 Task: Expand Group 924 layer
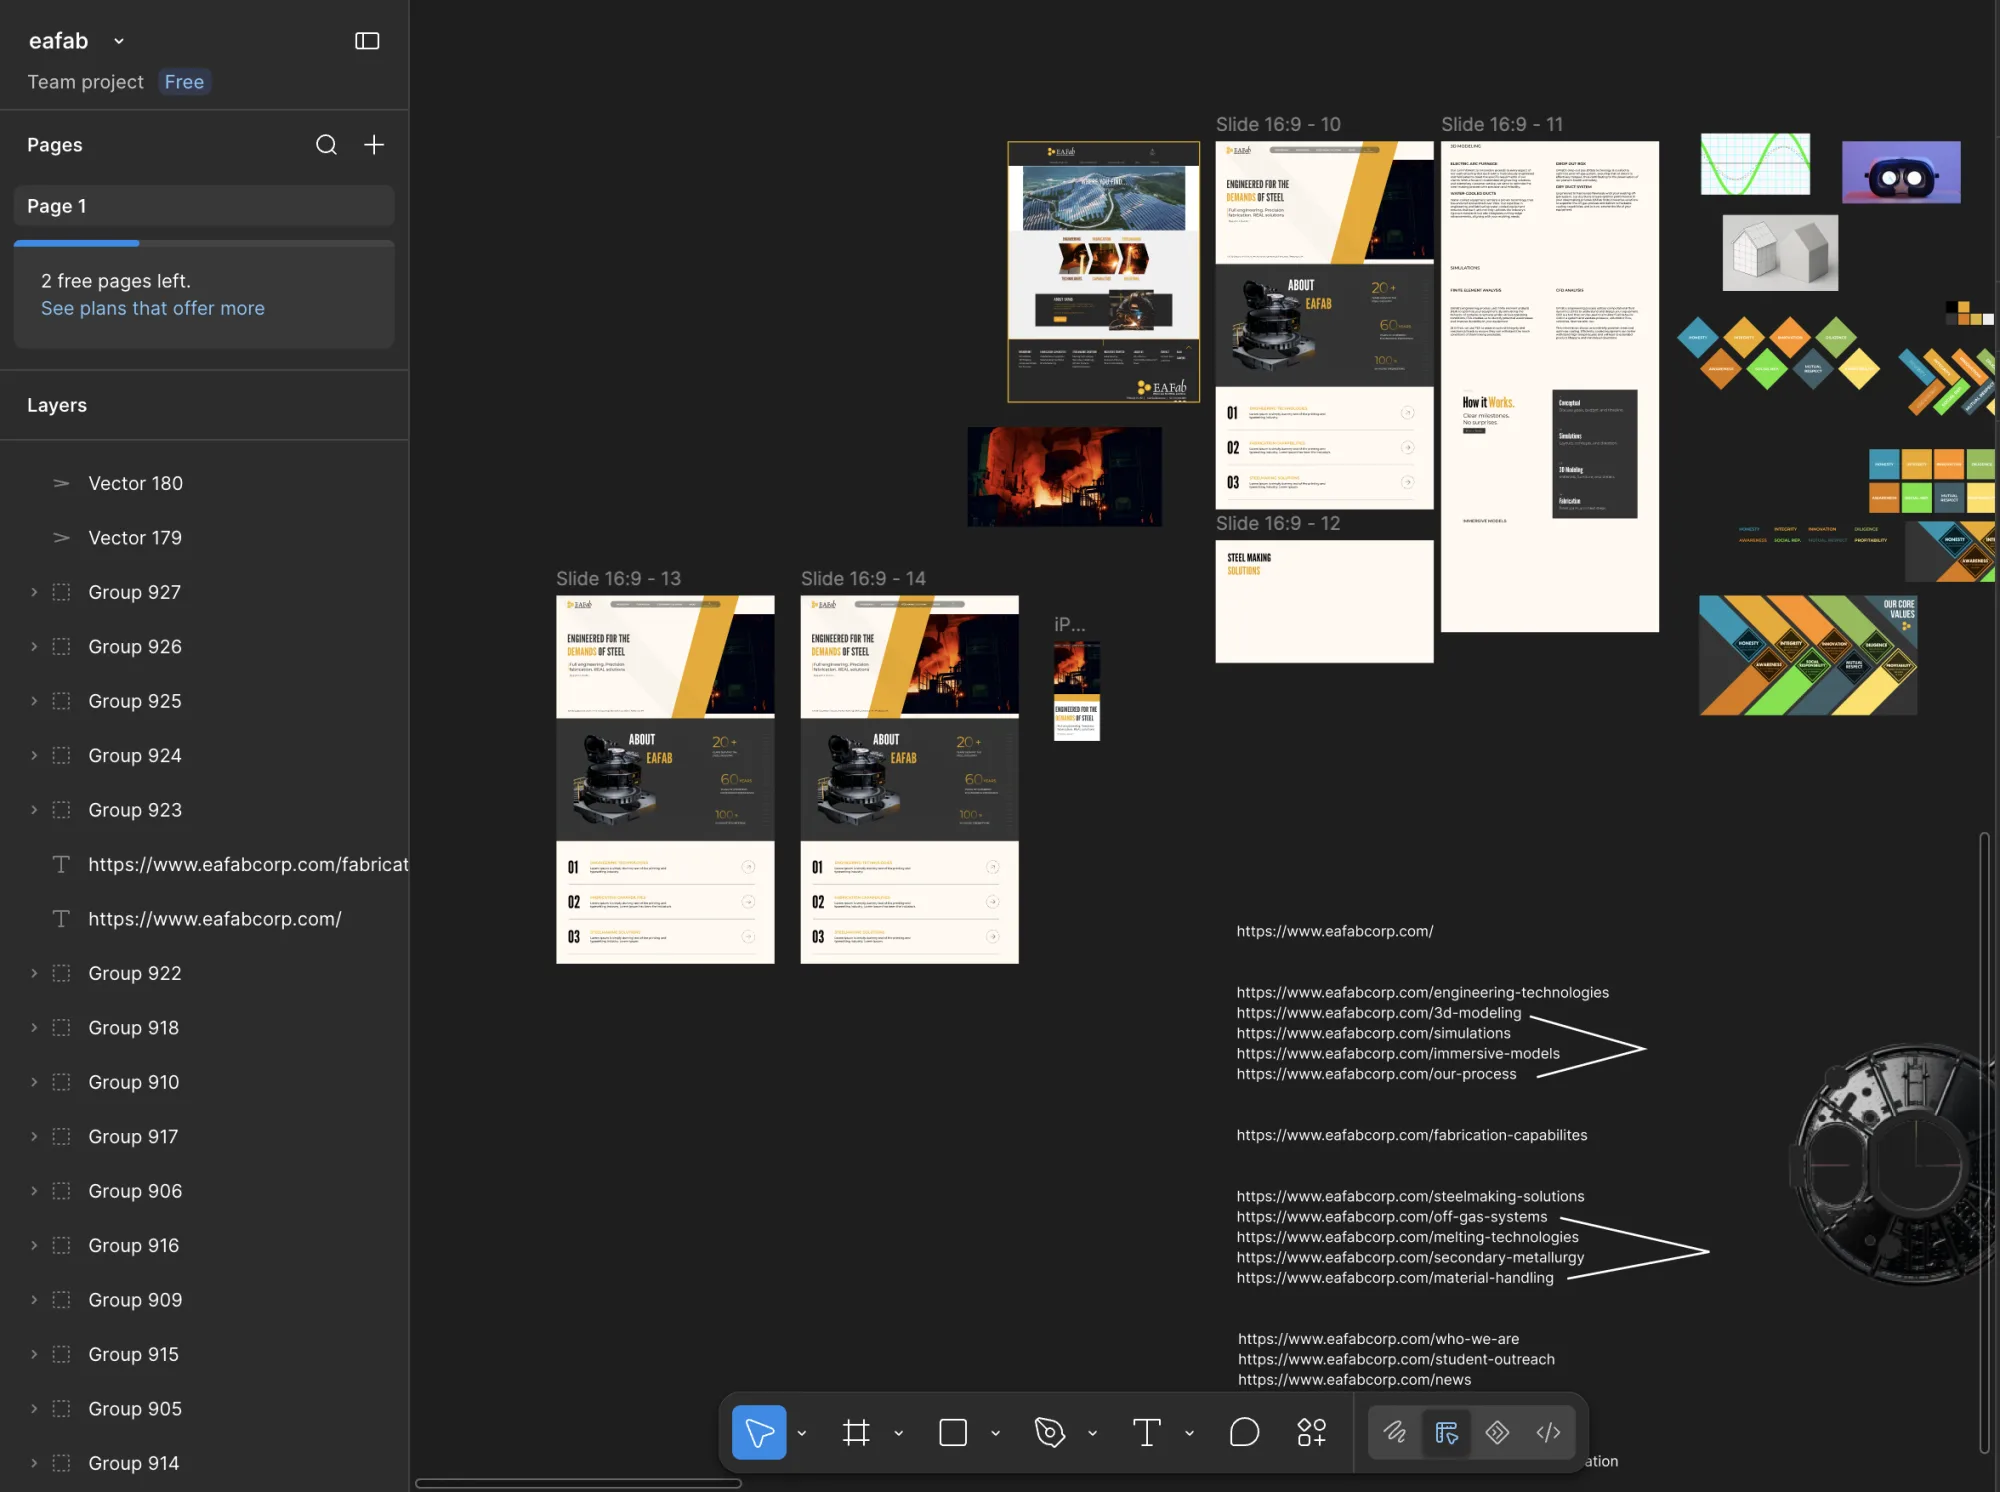34,755
